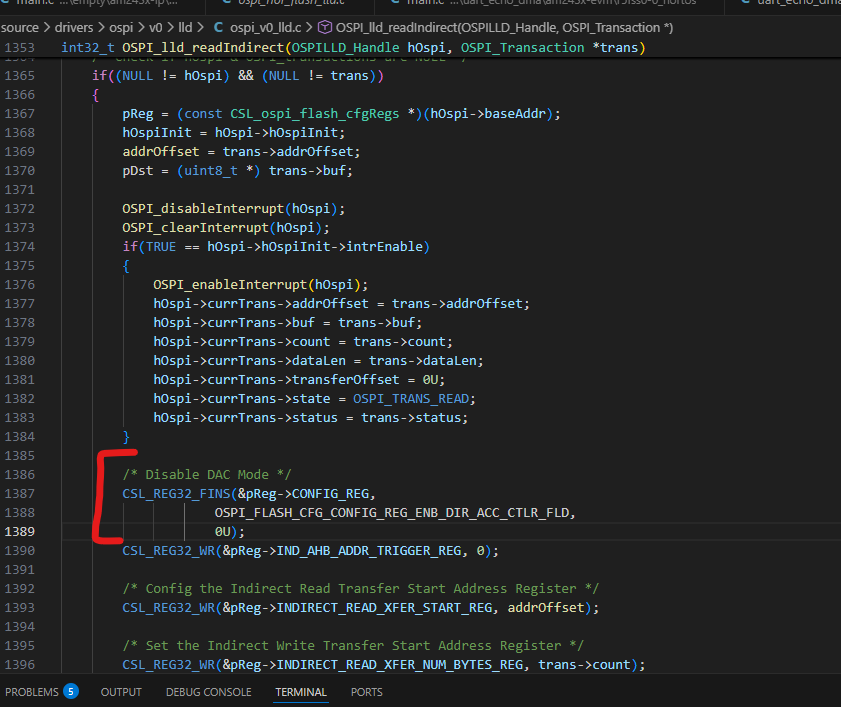Click 'OSPI_FLASH_CFG_CONFIG_REG_ENB_DIR_ACC_CTLR_FLD' text
The height and width of the screenshot is (707, 841).
pyautogui.click(x=392, y=513)
